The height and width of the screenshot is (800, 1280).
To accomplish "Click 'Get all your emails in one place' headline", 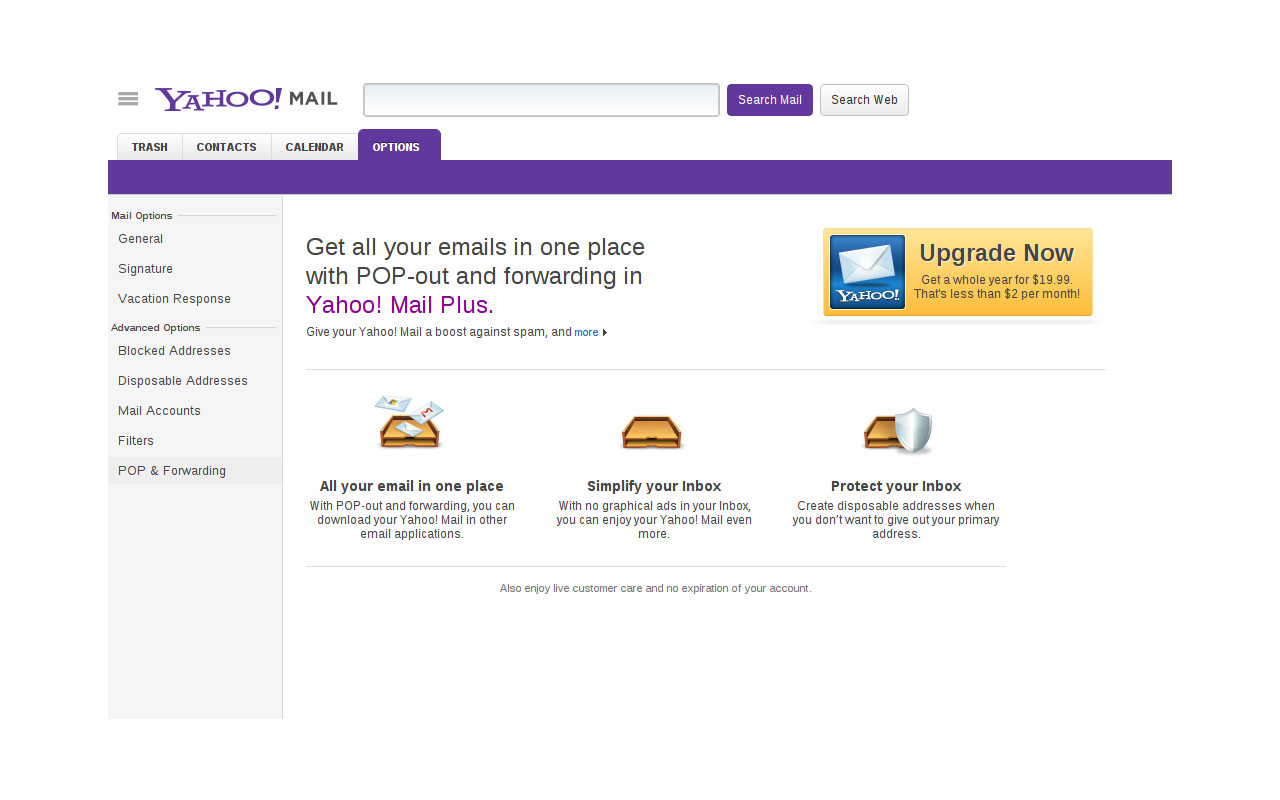I will click(x=476, y=247).
